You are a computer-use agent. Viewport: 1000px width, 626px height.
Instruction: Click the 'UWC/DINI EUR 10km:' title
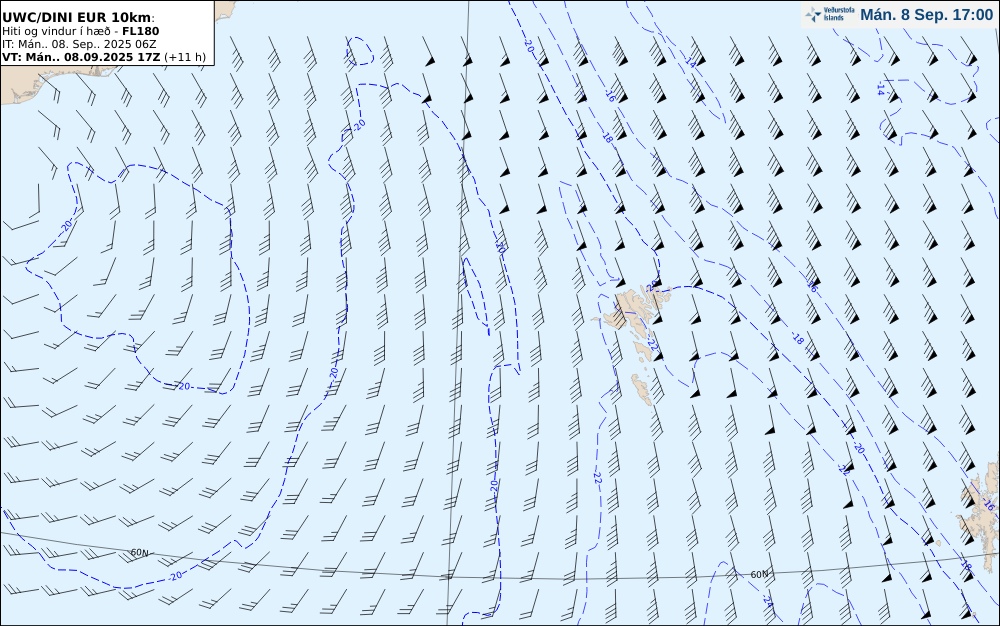tap(78, 18)
